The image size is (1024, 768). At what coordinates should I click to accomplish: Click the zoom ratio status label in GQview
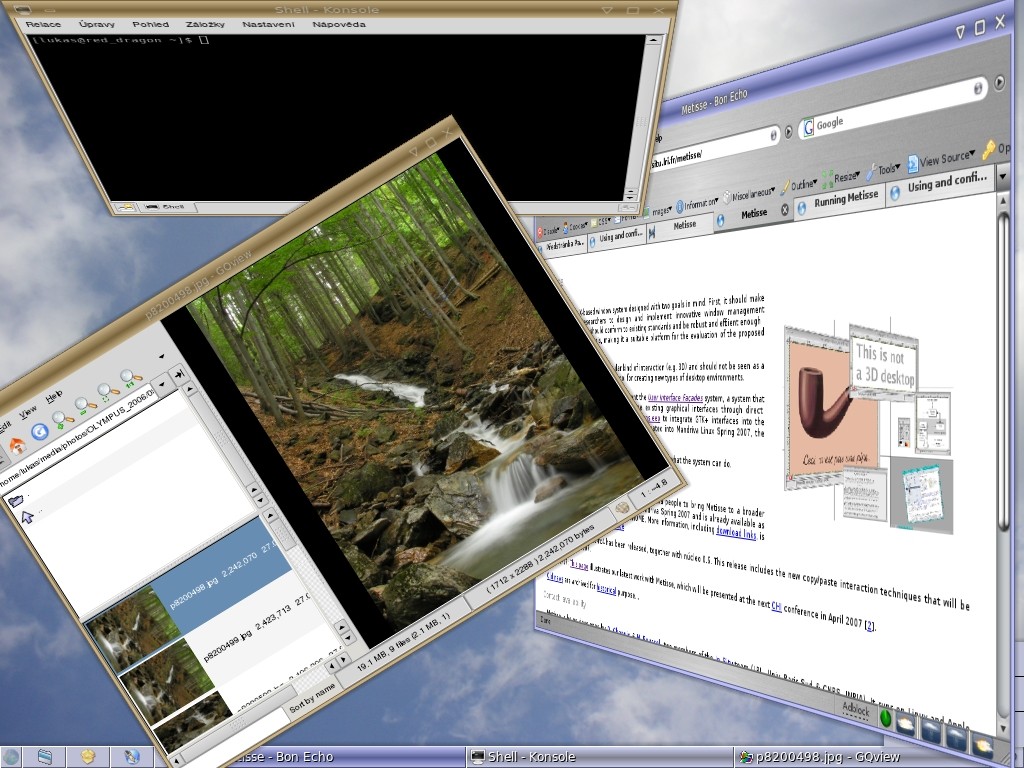pos(655,487)
